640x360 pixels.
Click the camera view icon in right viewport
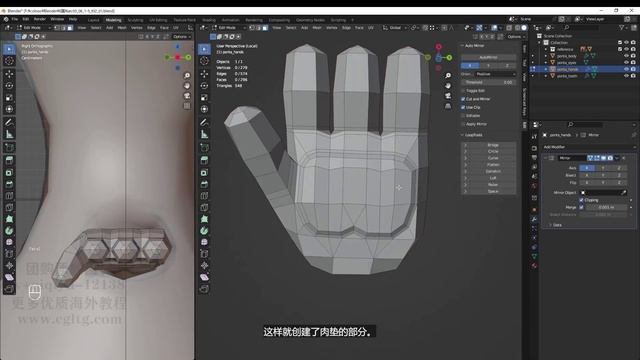448,96
